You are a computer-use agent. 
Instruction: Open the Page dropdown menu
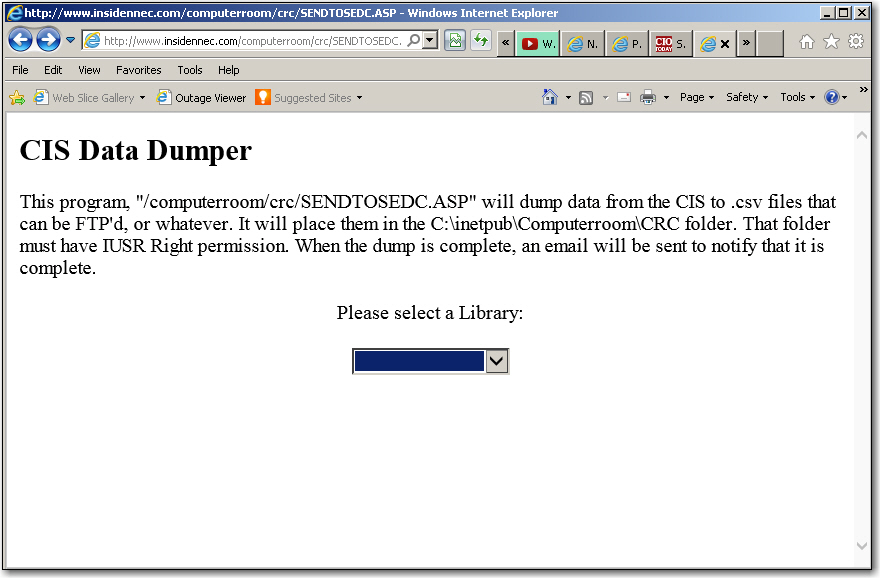696,97
